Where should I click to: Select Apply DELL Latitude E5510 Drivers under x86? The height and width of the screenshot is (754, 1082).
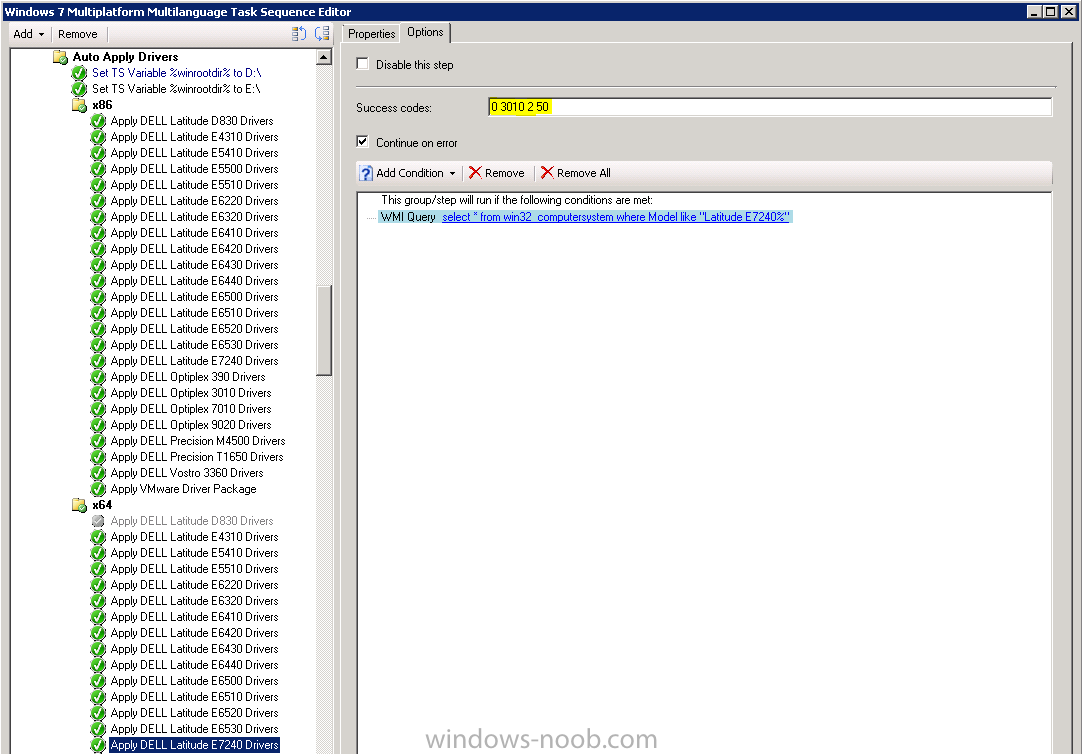click(195, 185)
